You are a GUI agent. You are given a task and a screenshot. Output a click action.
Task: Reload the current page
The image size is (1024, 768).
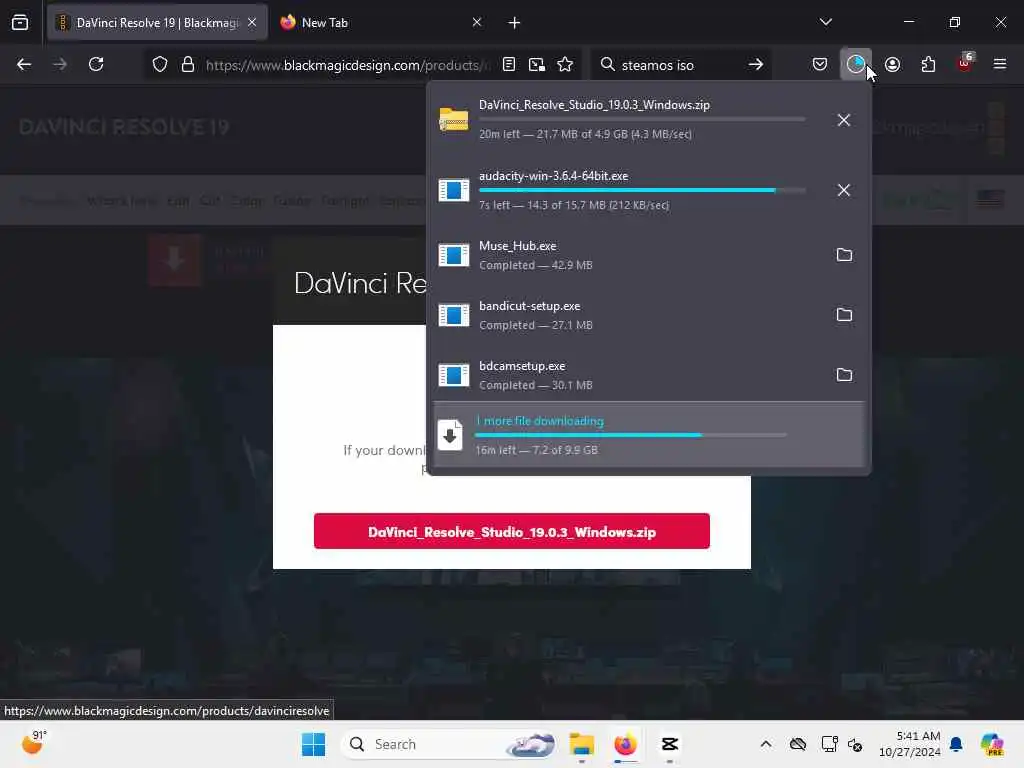96,65
